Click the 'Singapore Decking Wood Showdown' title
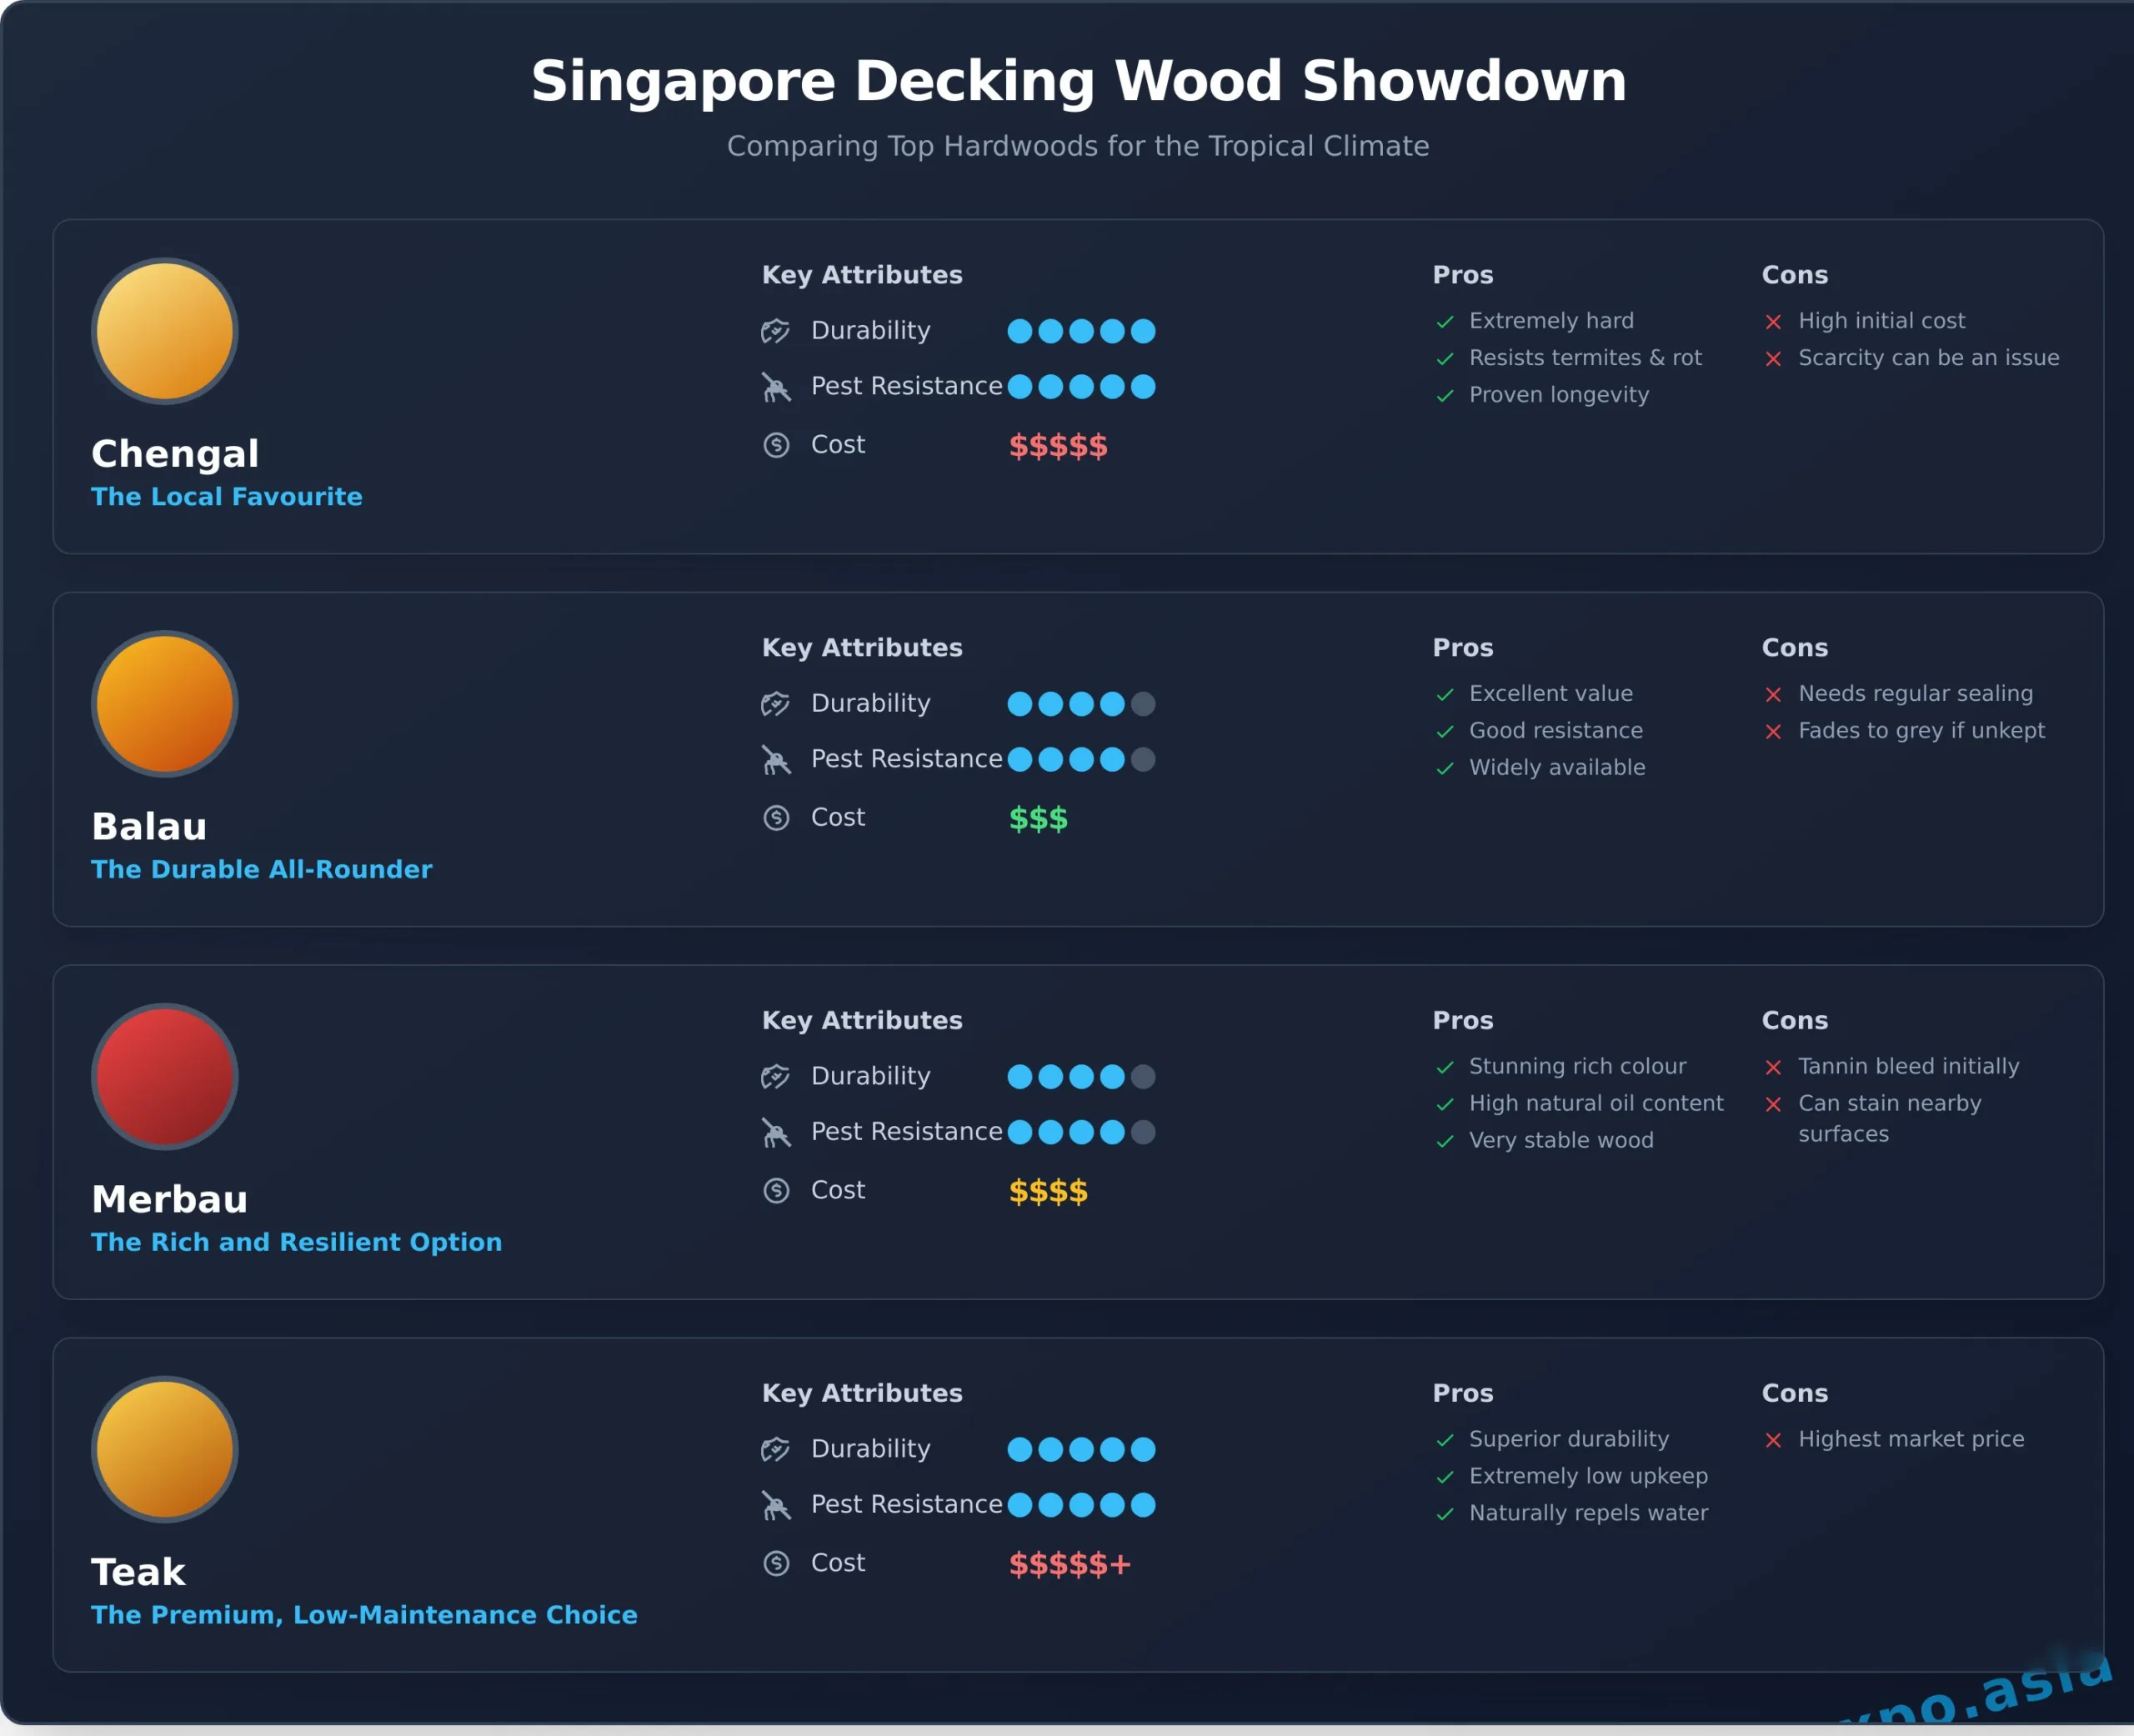2134x1736 pixels. coord(1079,80)
